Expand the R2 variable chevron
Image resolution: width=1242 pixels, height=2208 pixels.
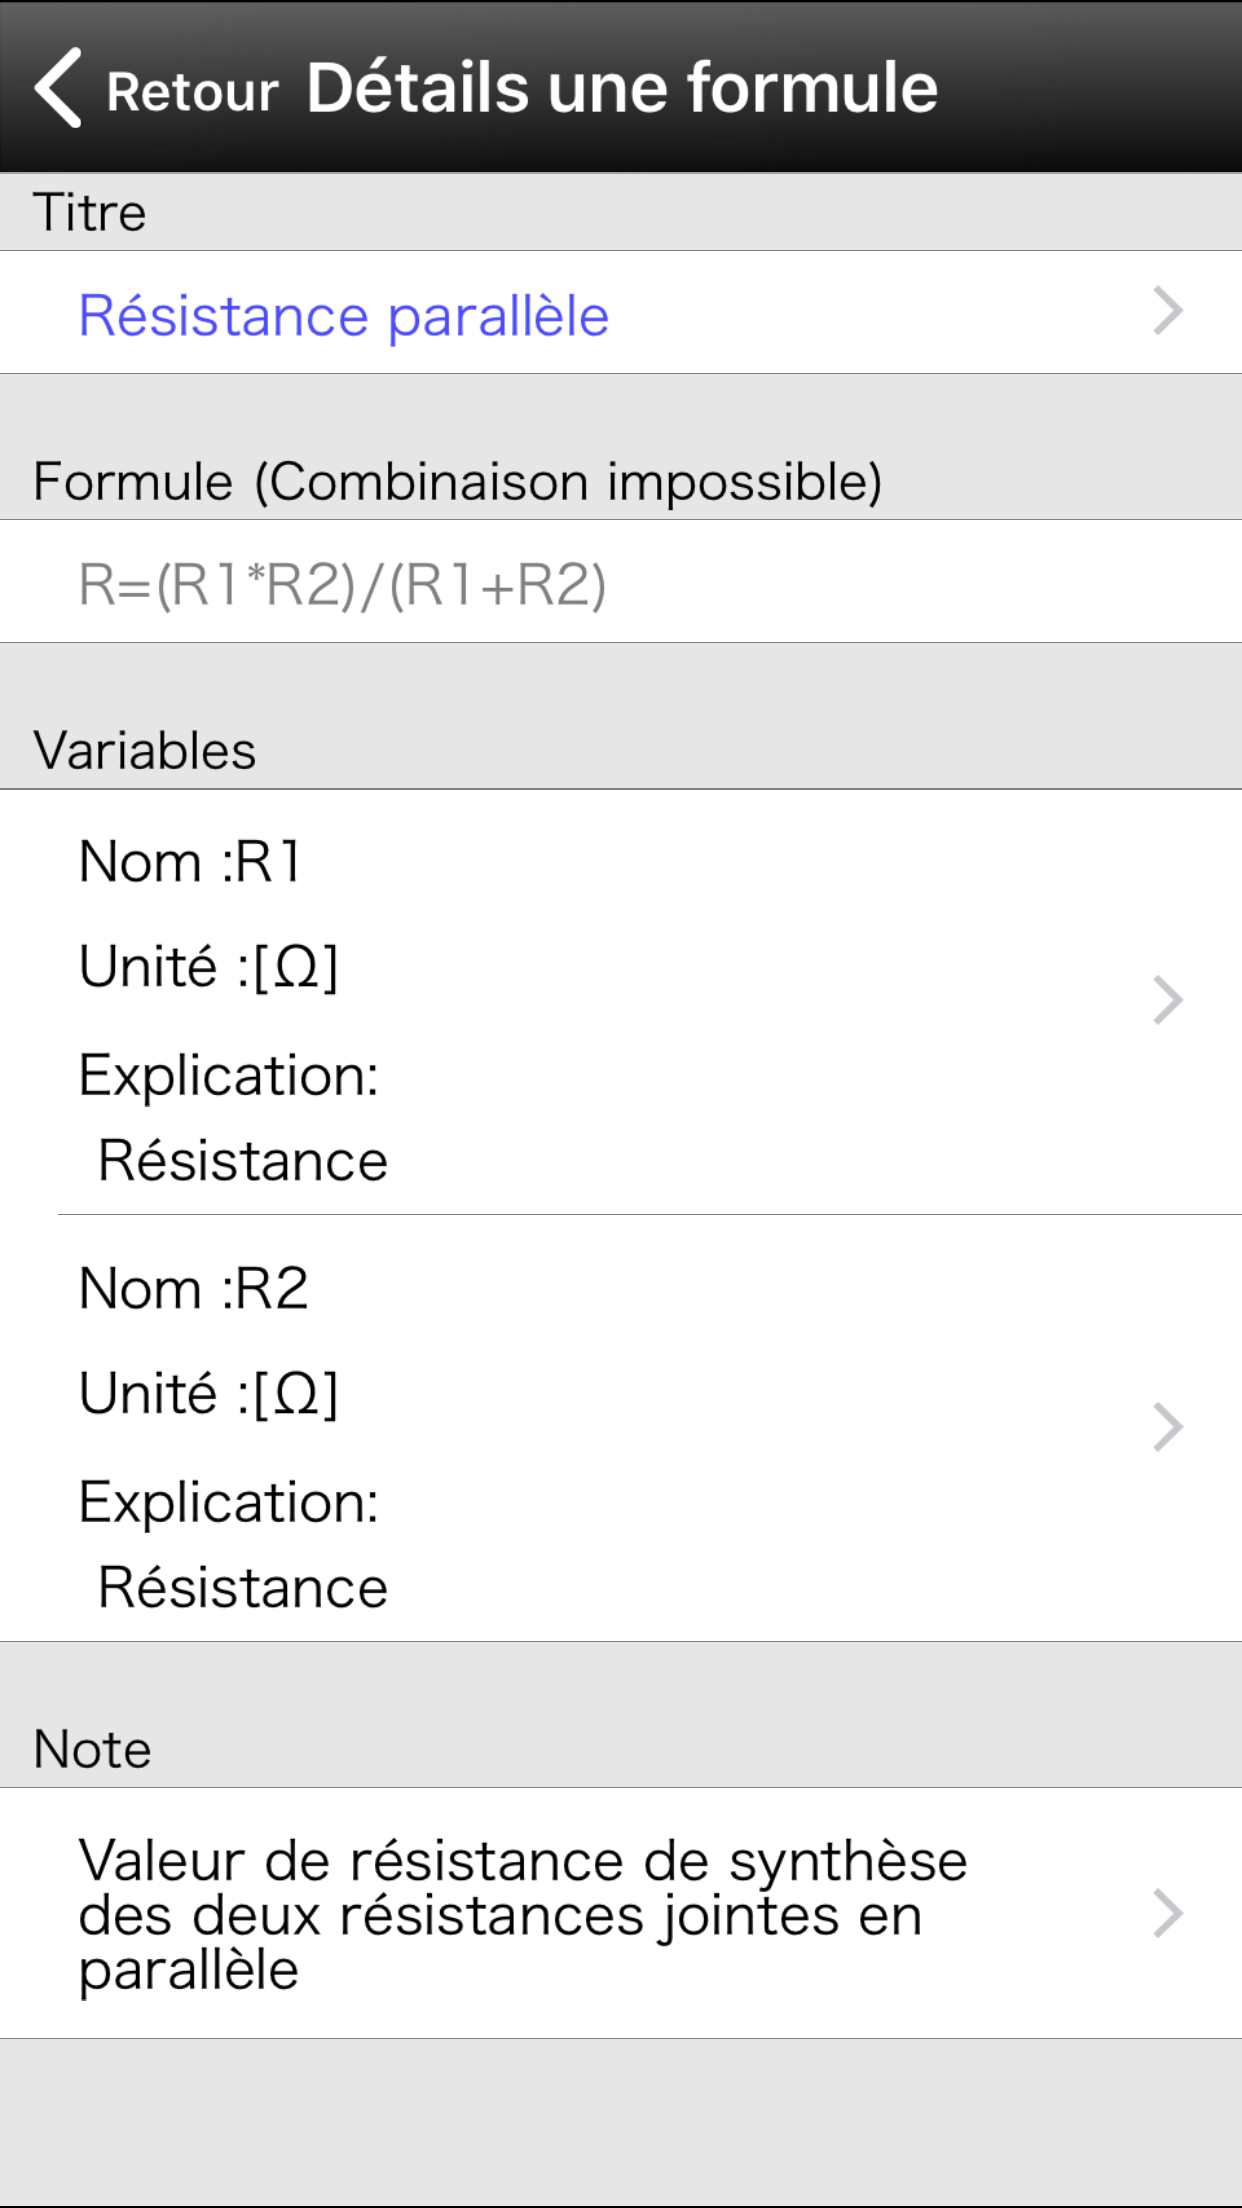click(x=1167, y=1427)
